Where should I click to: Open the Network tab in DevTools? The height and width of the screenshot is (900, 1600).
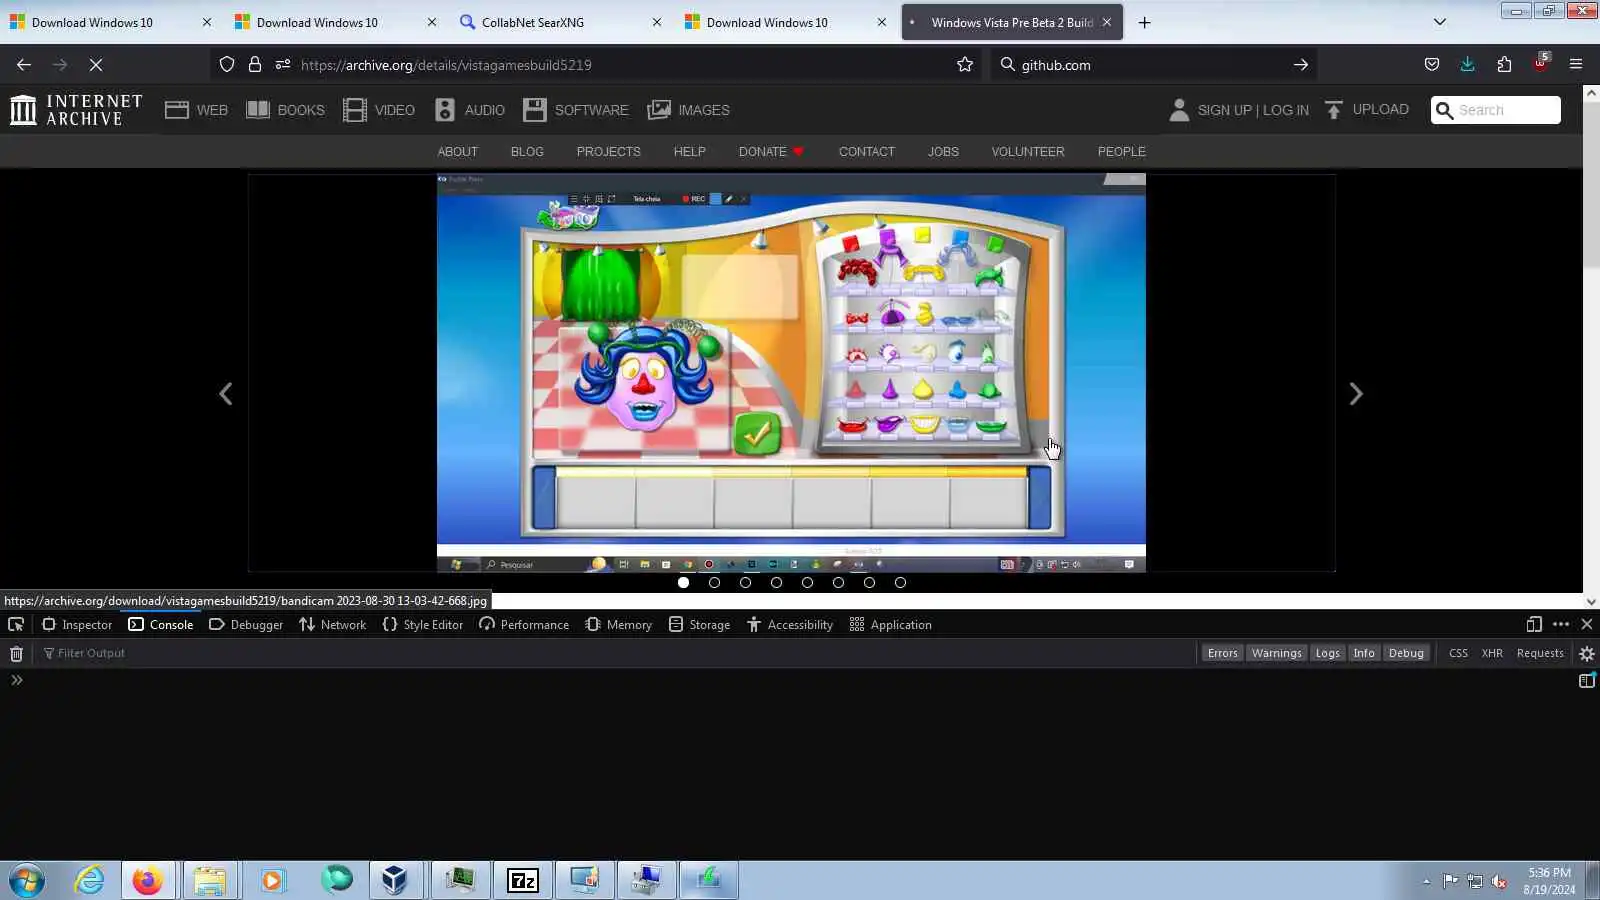[333, 625]
